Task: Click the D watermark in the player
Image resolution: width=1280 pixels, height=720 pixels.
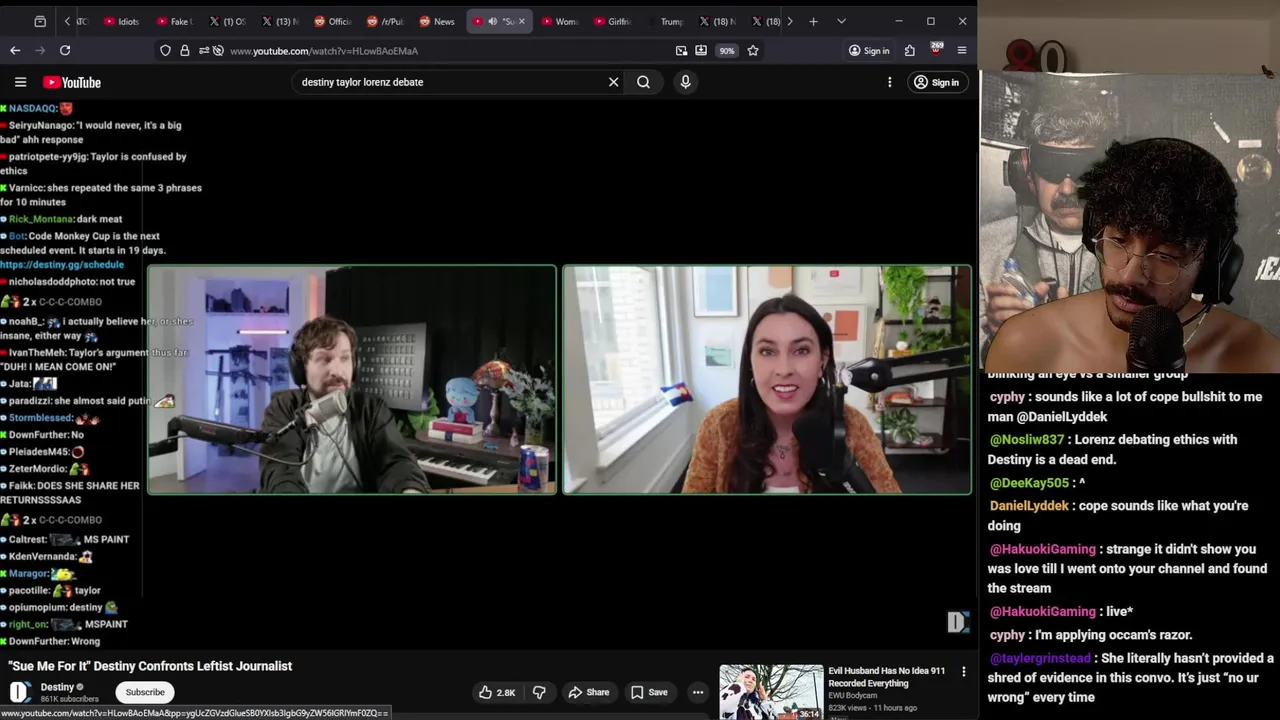Action: click(x=958, y=622)
